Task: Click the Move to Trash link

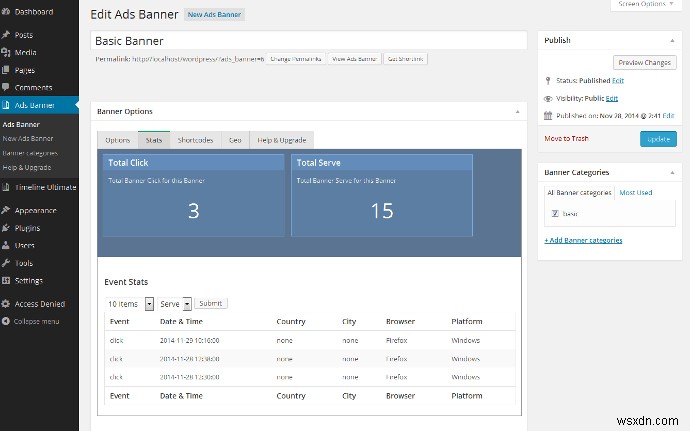Action: tap(567, 138)
